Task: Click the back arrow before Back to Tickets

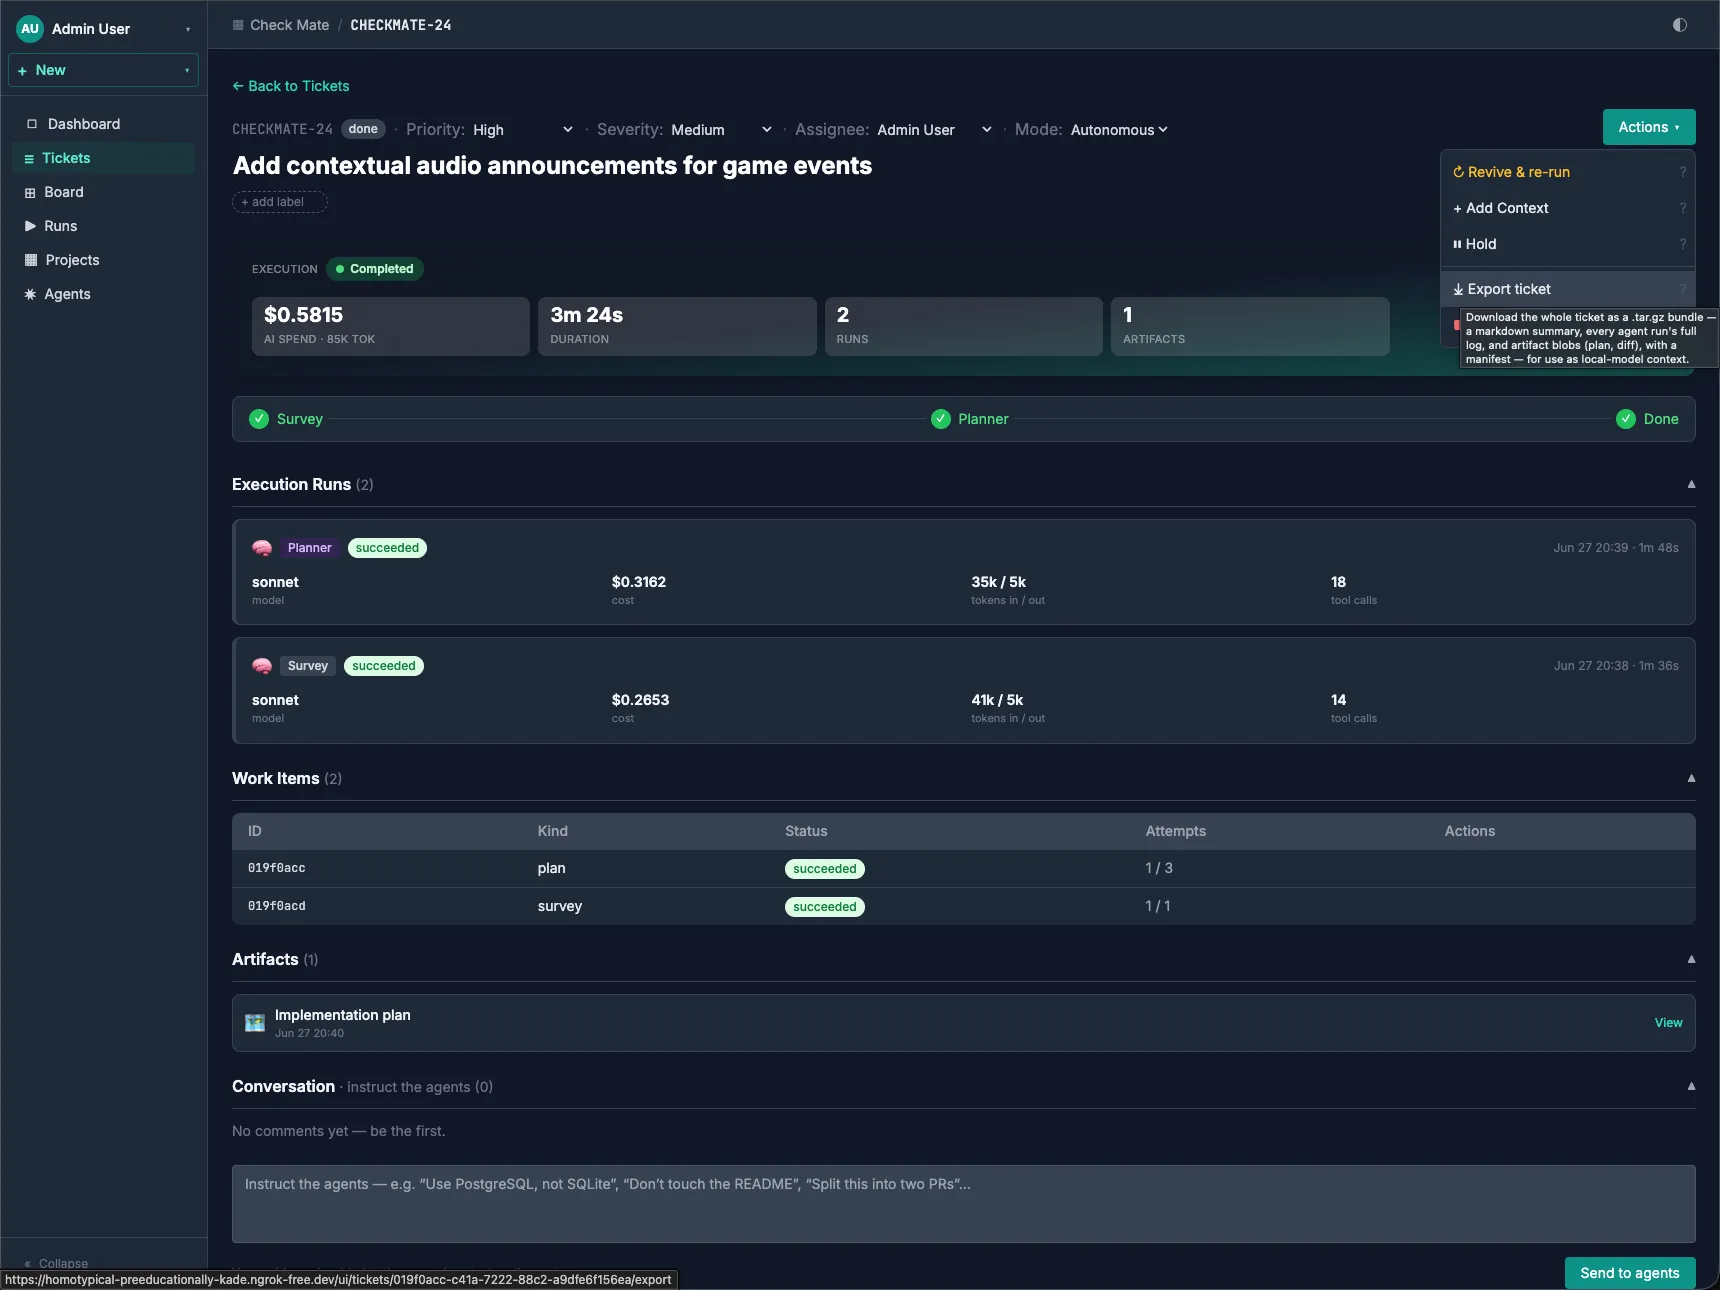Action: (238, 86)
